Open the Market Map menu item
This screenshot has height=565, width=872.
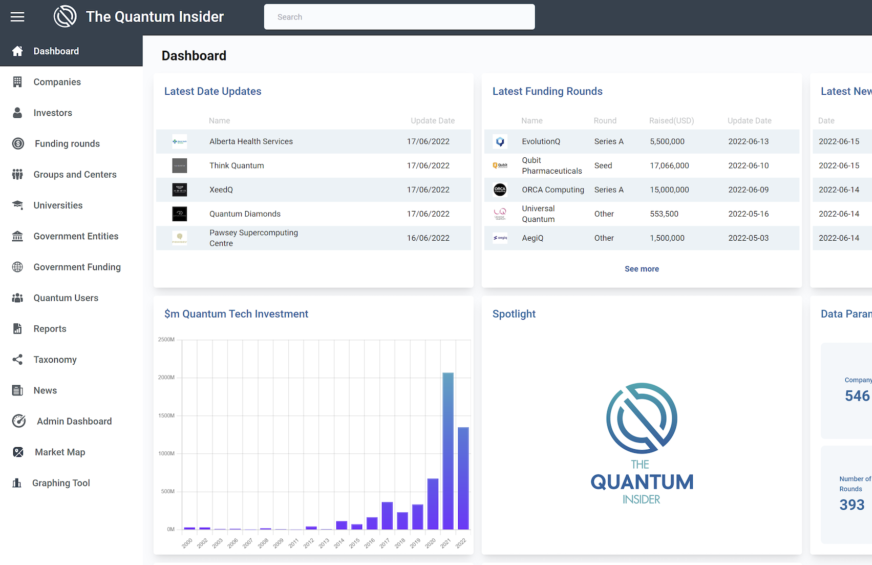point(60,452)
